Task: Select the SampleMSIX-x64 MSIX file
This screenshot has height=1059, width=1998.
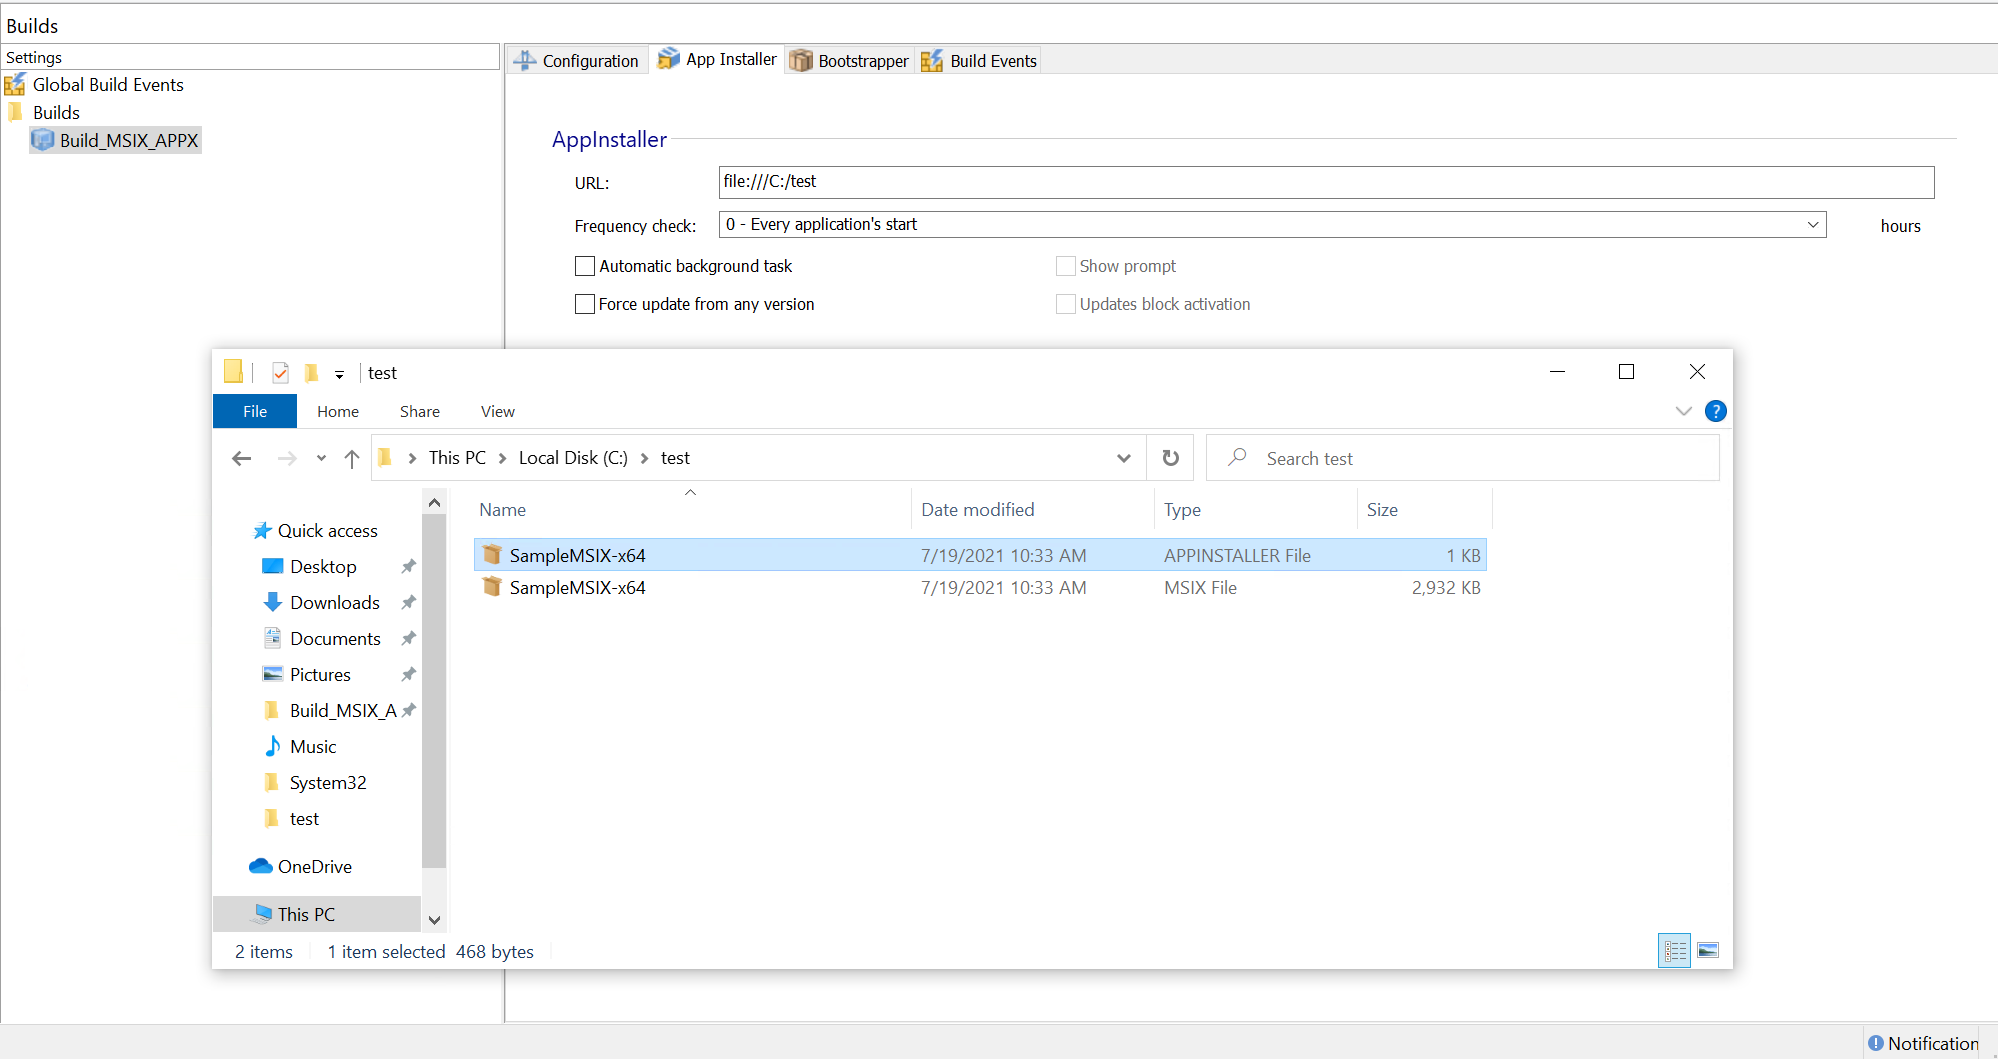Action: [980, 588]
